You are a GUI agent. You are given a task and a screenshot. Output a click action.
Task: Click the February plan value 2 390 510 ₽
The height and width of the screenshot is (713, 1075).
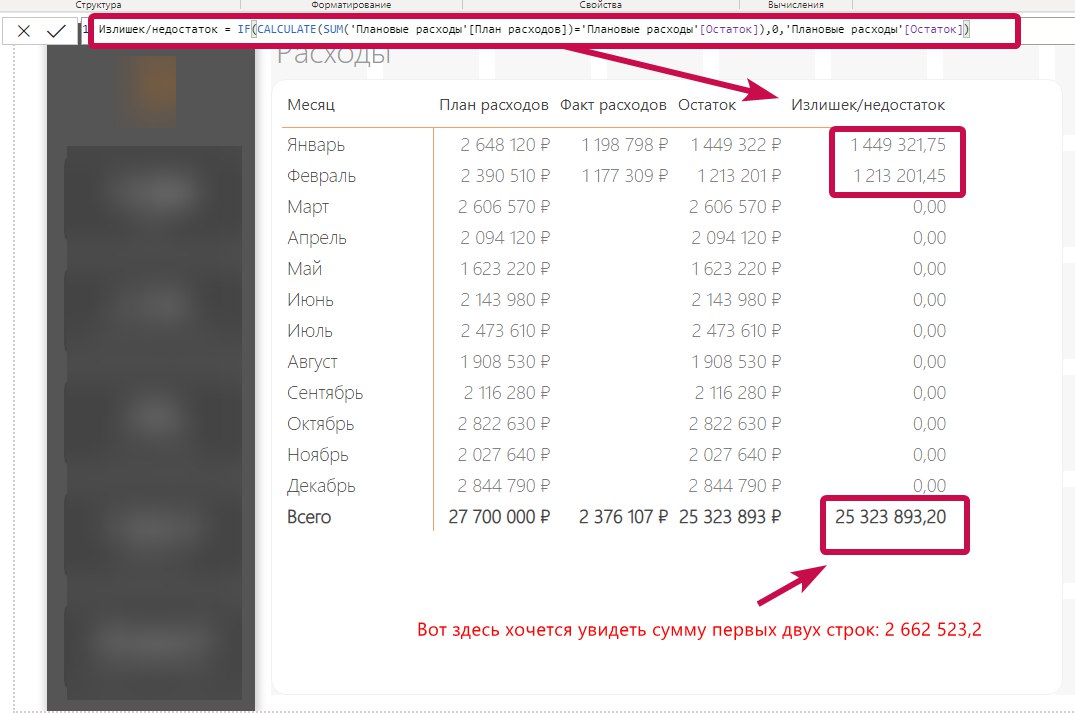(505, 176)
